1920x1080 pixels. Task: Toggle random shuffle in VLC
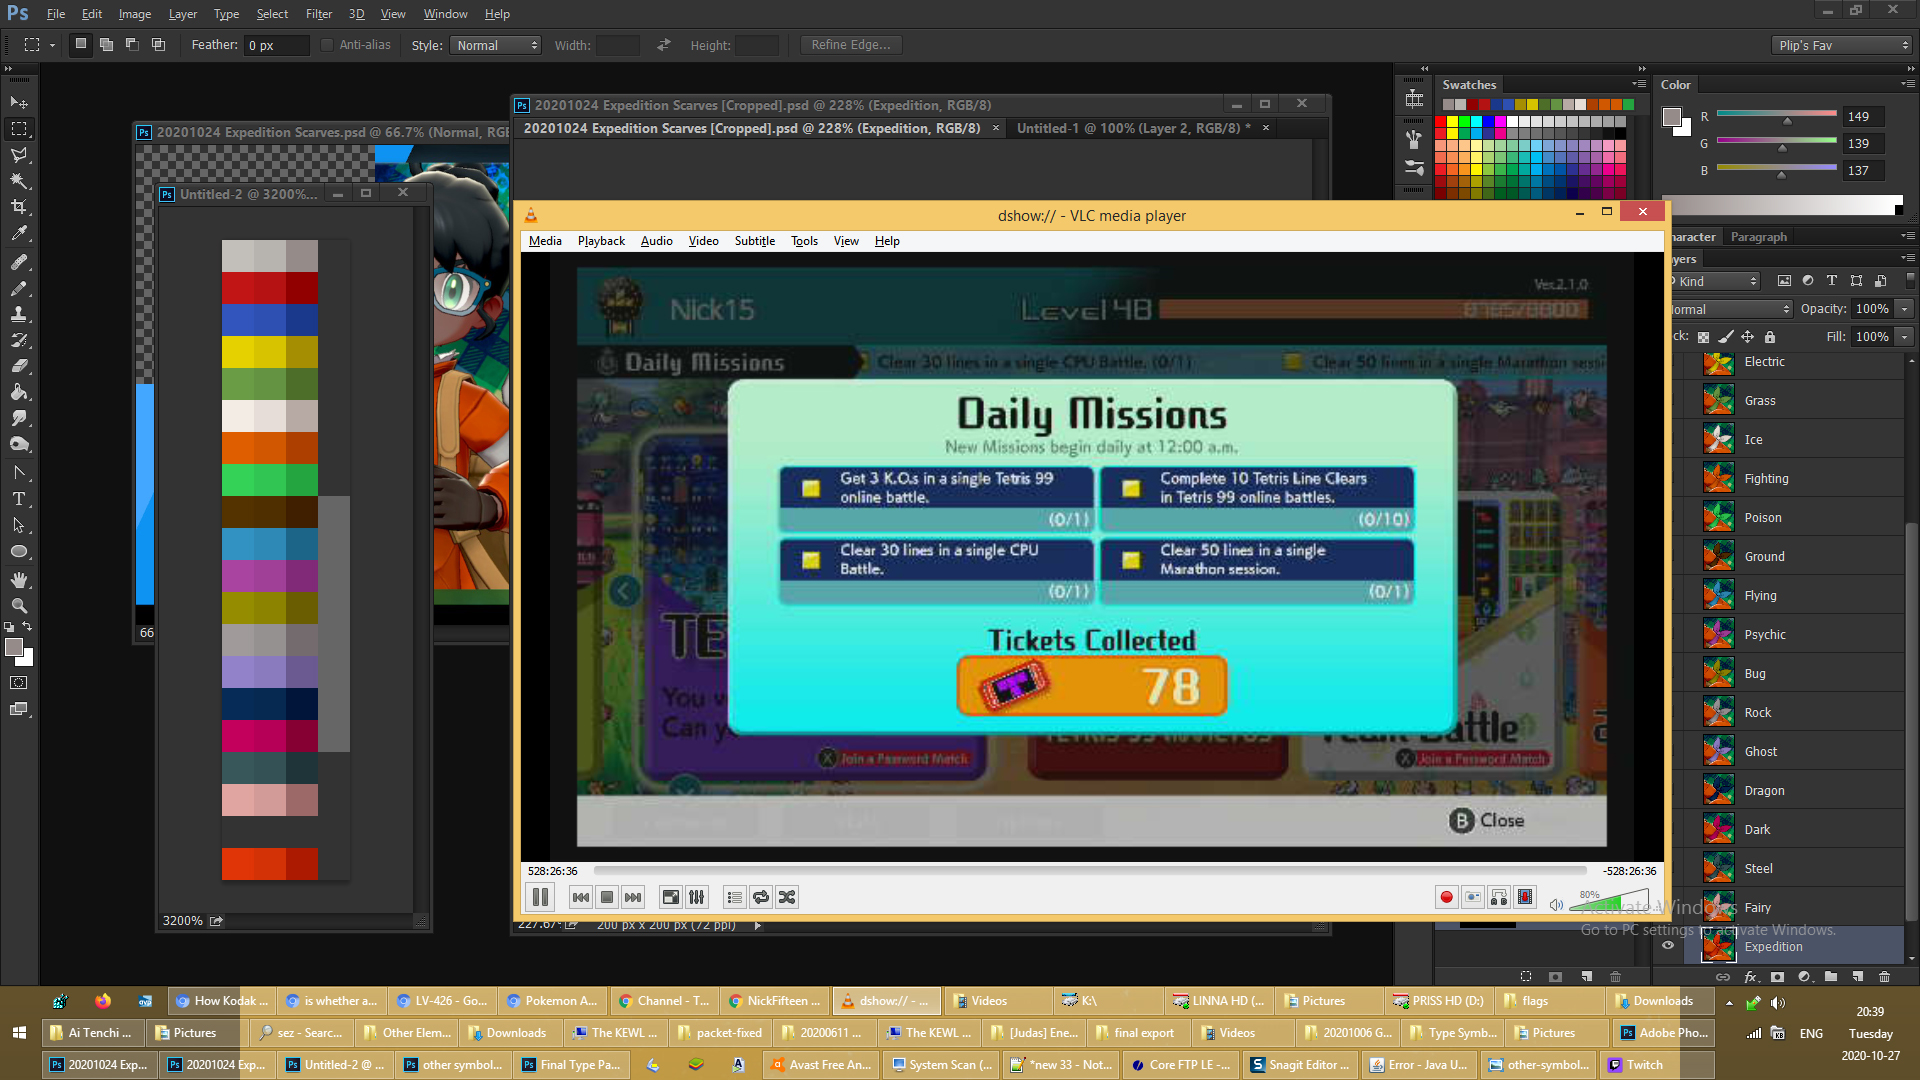[x=787, y=897]
